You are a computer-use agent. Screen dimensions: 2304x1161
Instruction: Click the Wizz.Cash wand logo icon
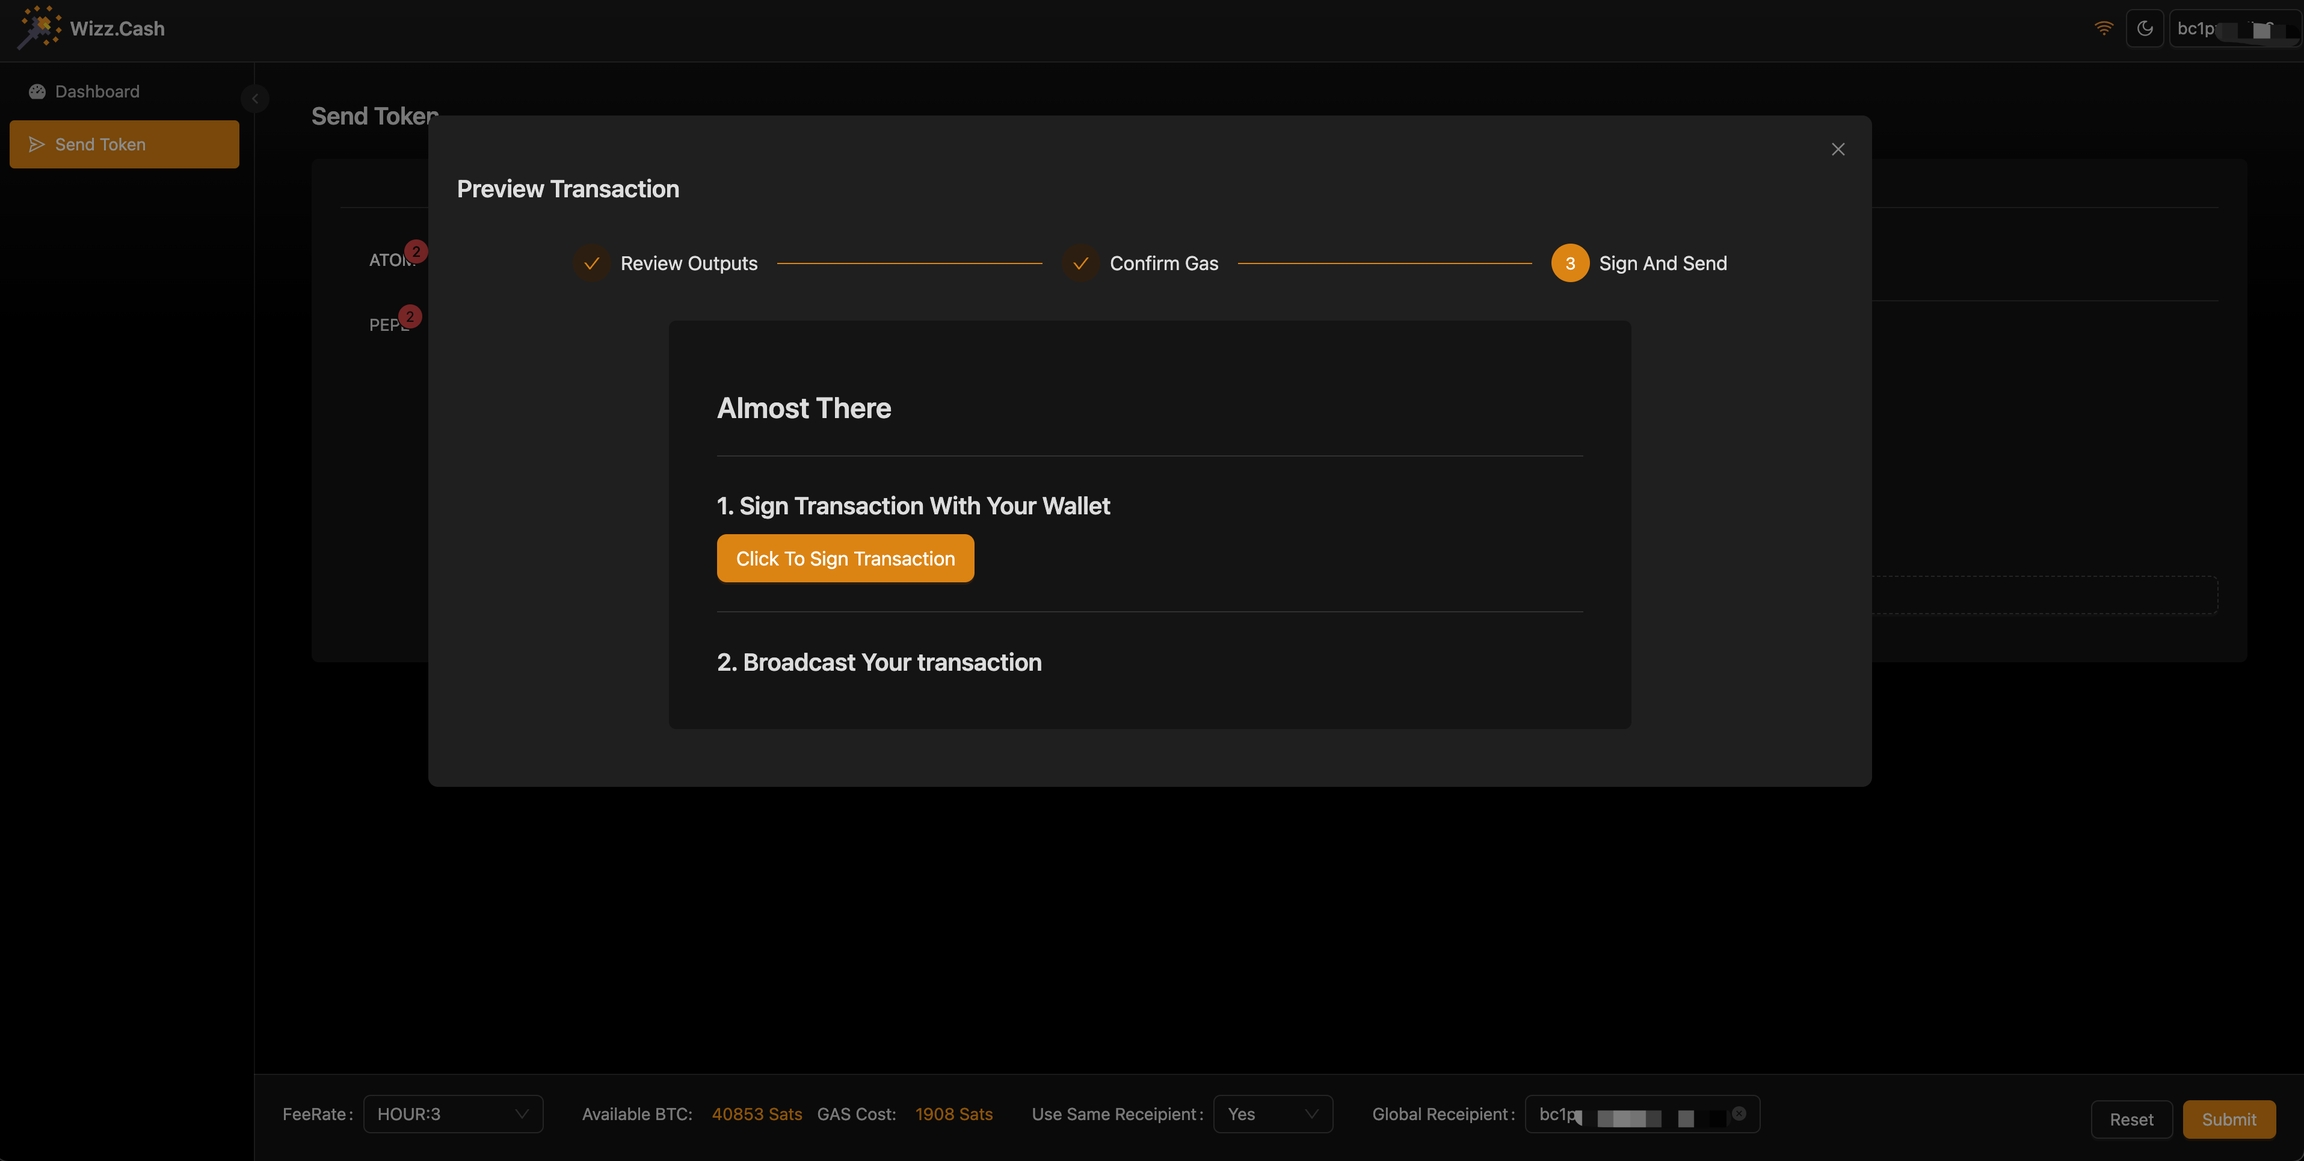40,27
